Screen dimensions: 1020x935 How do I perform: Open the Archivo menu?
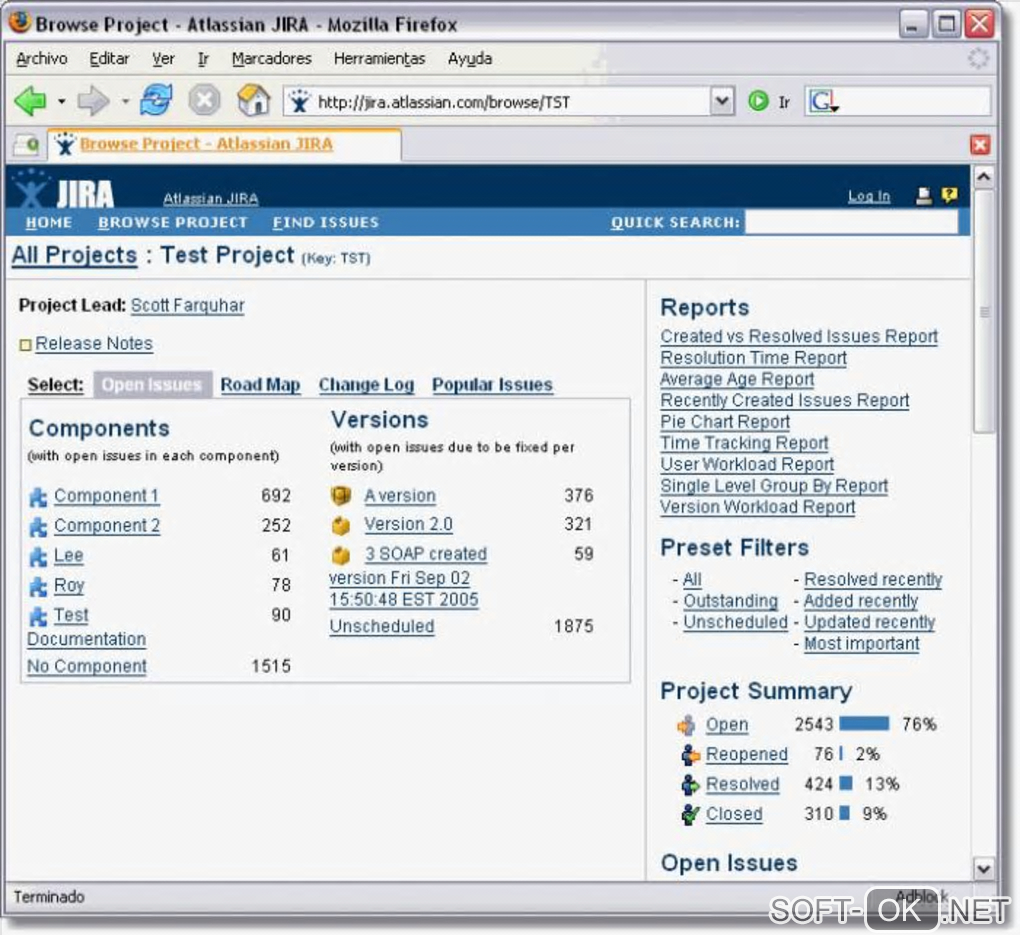[x=42, y=59]
